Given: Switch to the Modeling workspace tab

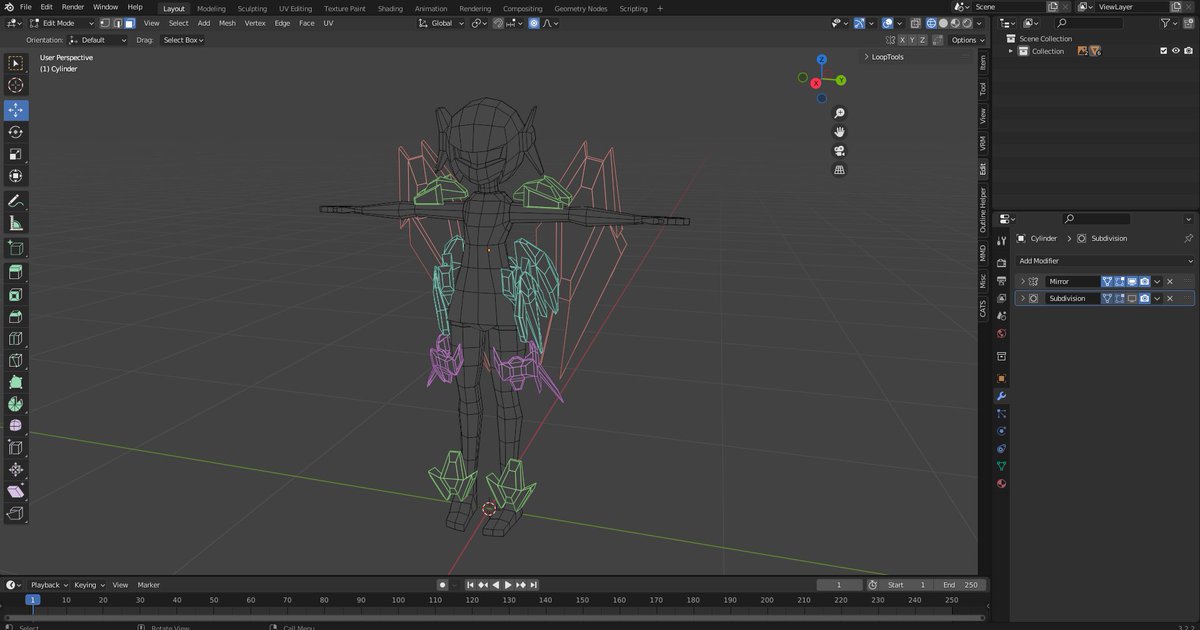Looking at the screenshot, I should 211,8.
